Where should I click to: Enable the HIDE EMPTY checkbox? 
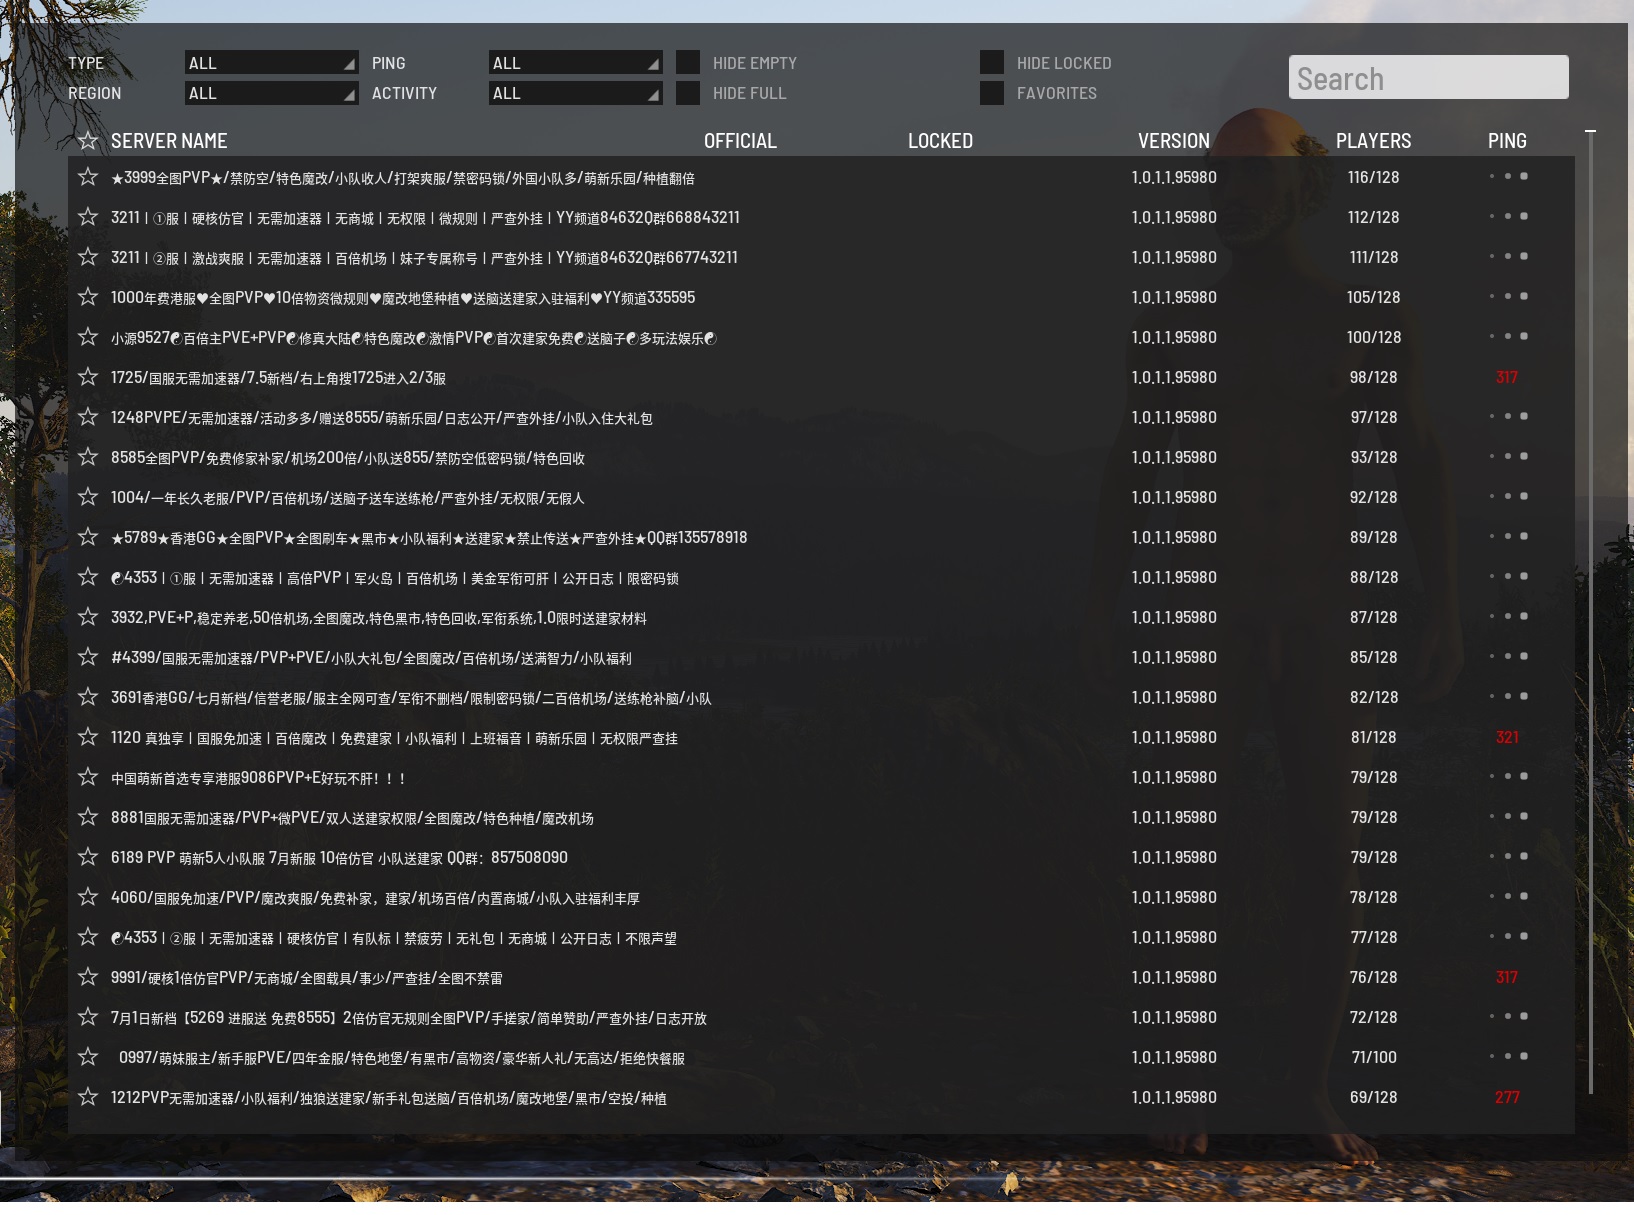coord(688,62)
